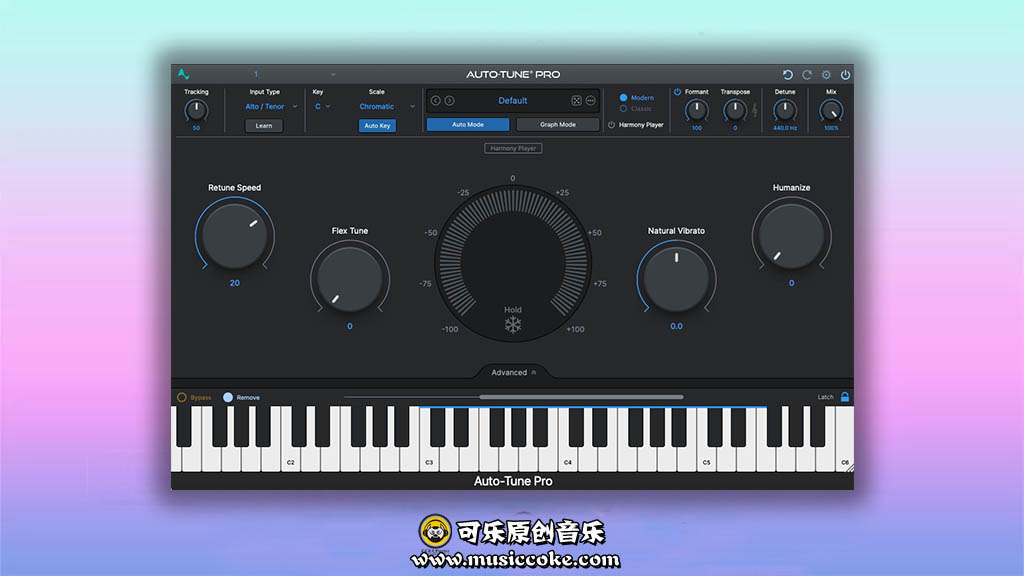Click the Retune Speed knob
Screen dimensions: 1024x576
[234, 236]
